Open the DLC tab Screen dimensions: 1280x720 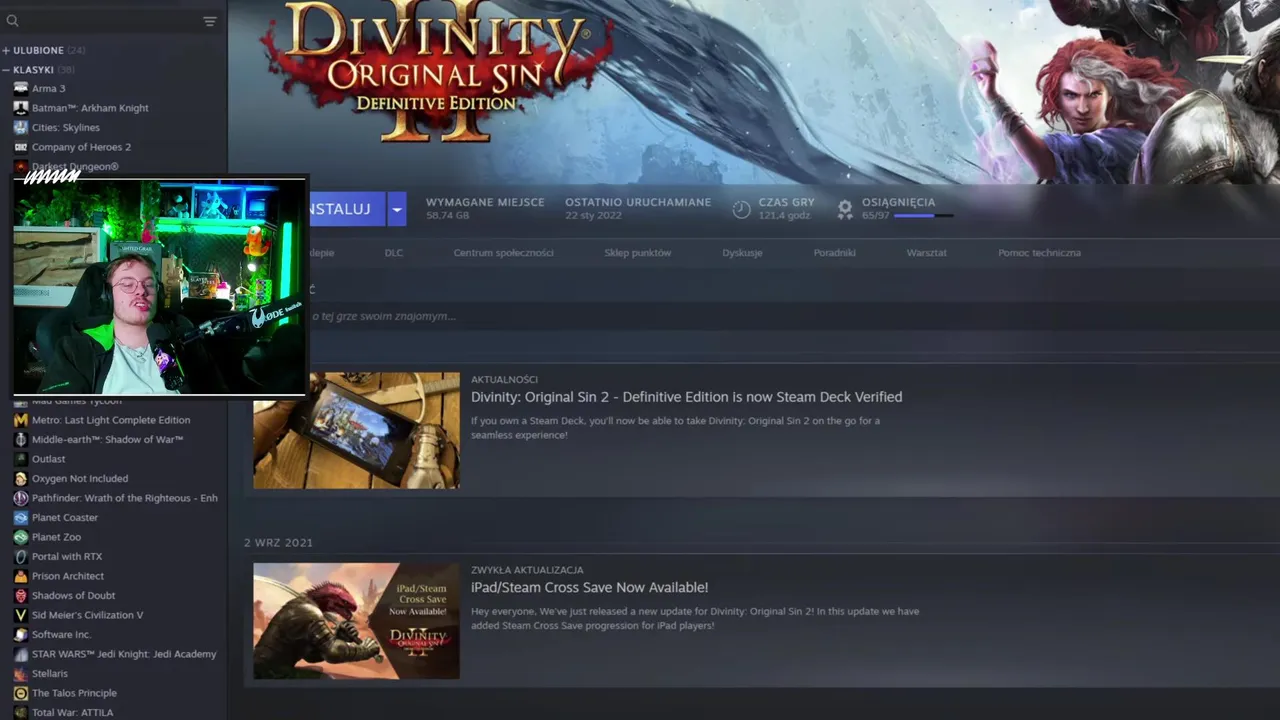(394, 253)
